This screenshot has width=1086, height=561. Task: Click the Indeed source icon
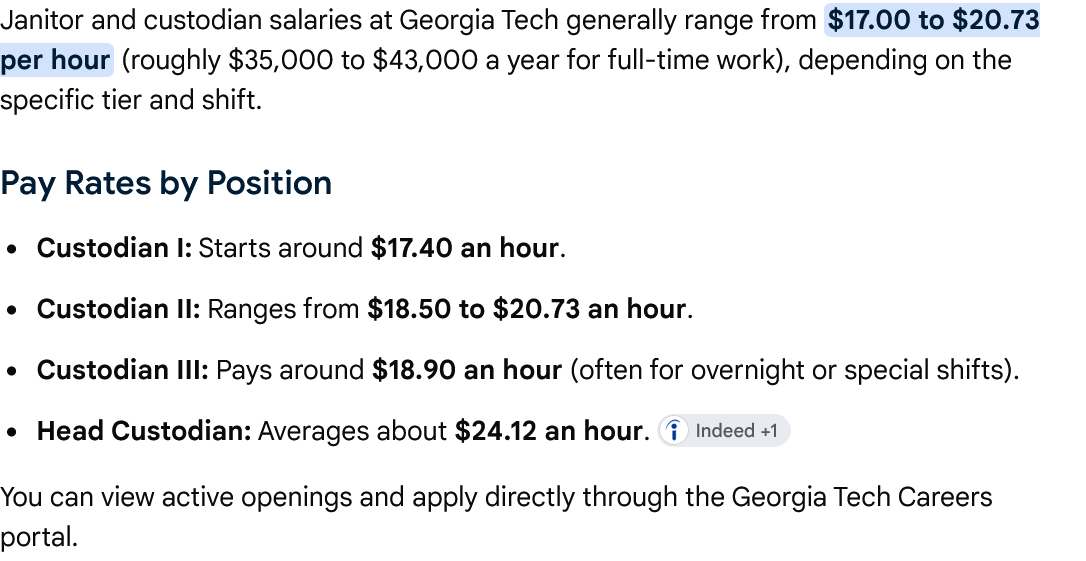click(x=673, y=431)
